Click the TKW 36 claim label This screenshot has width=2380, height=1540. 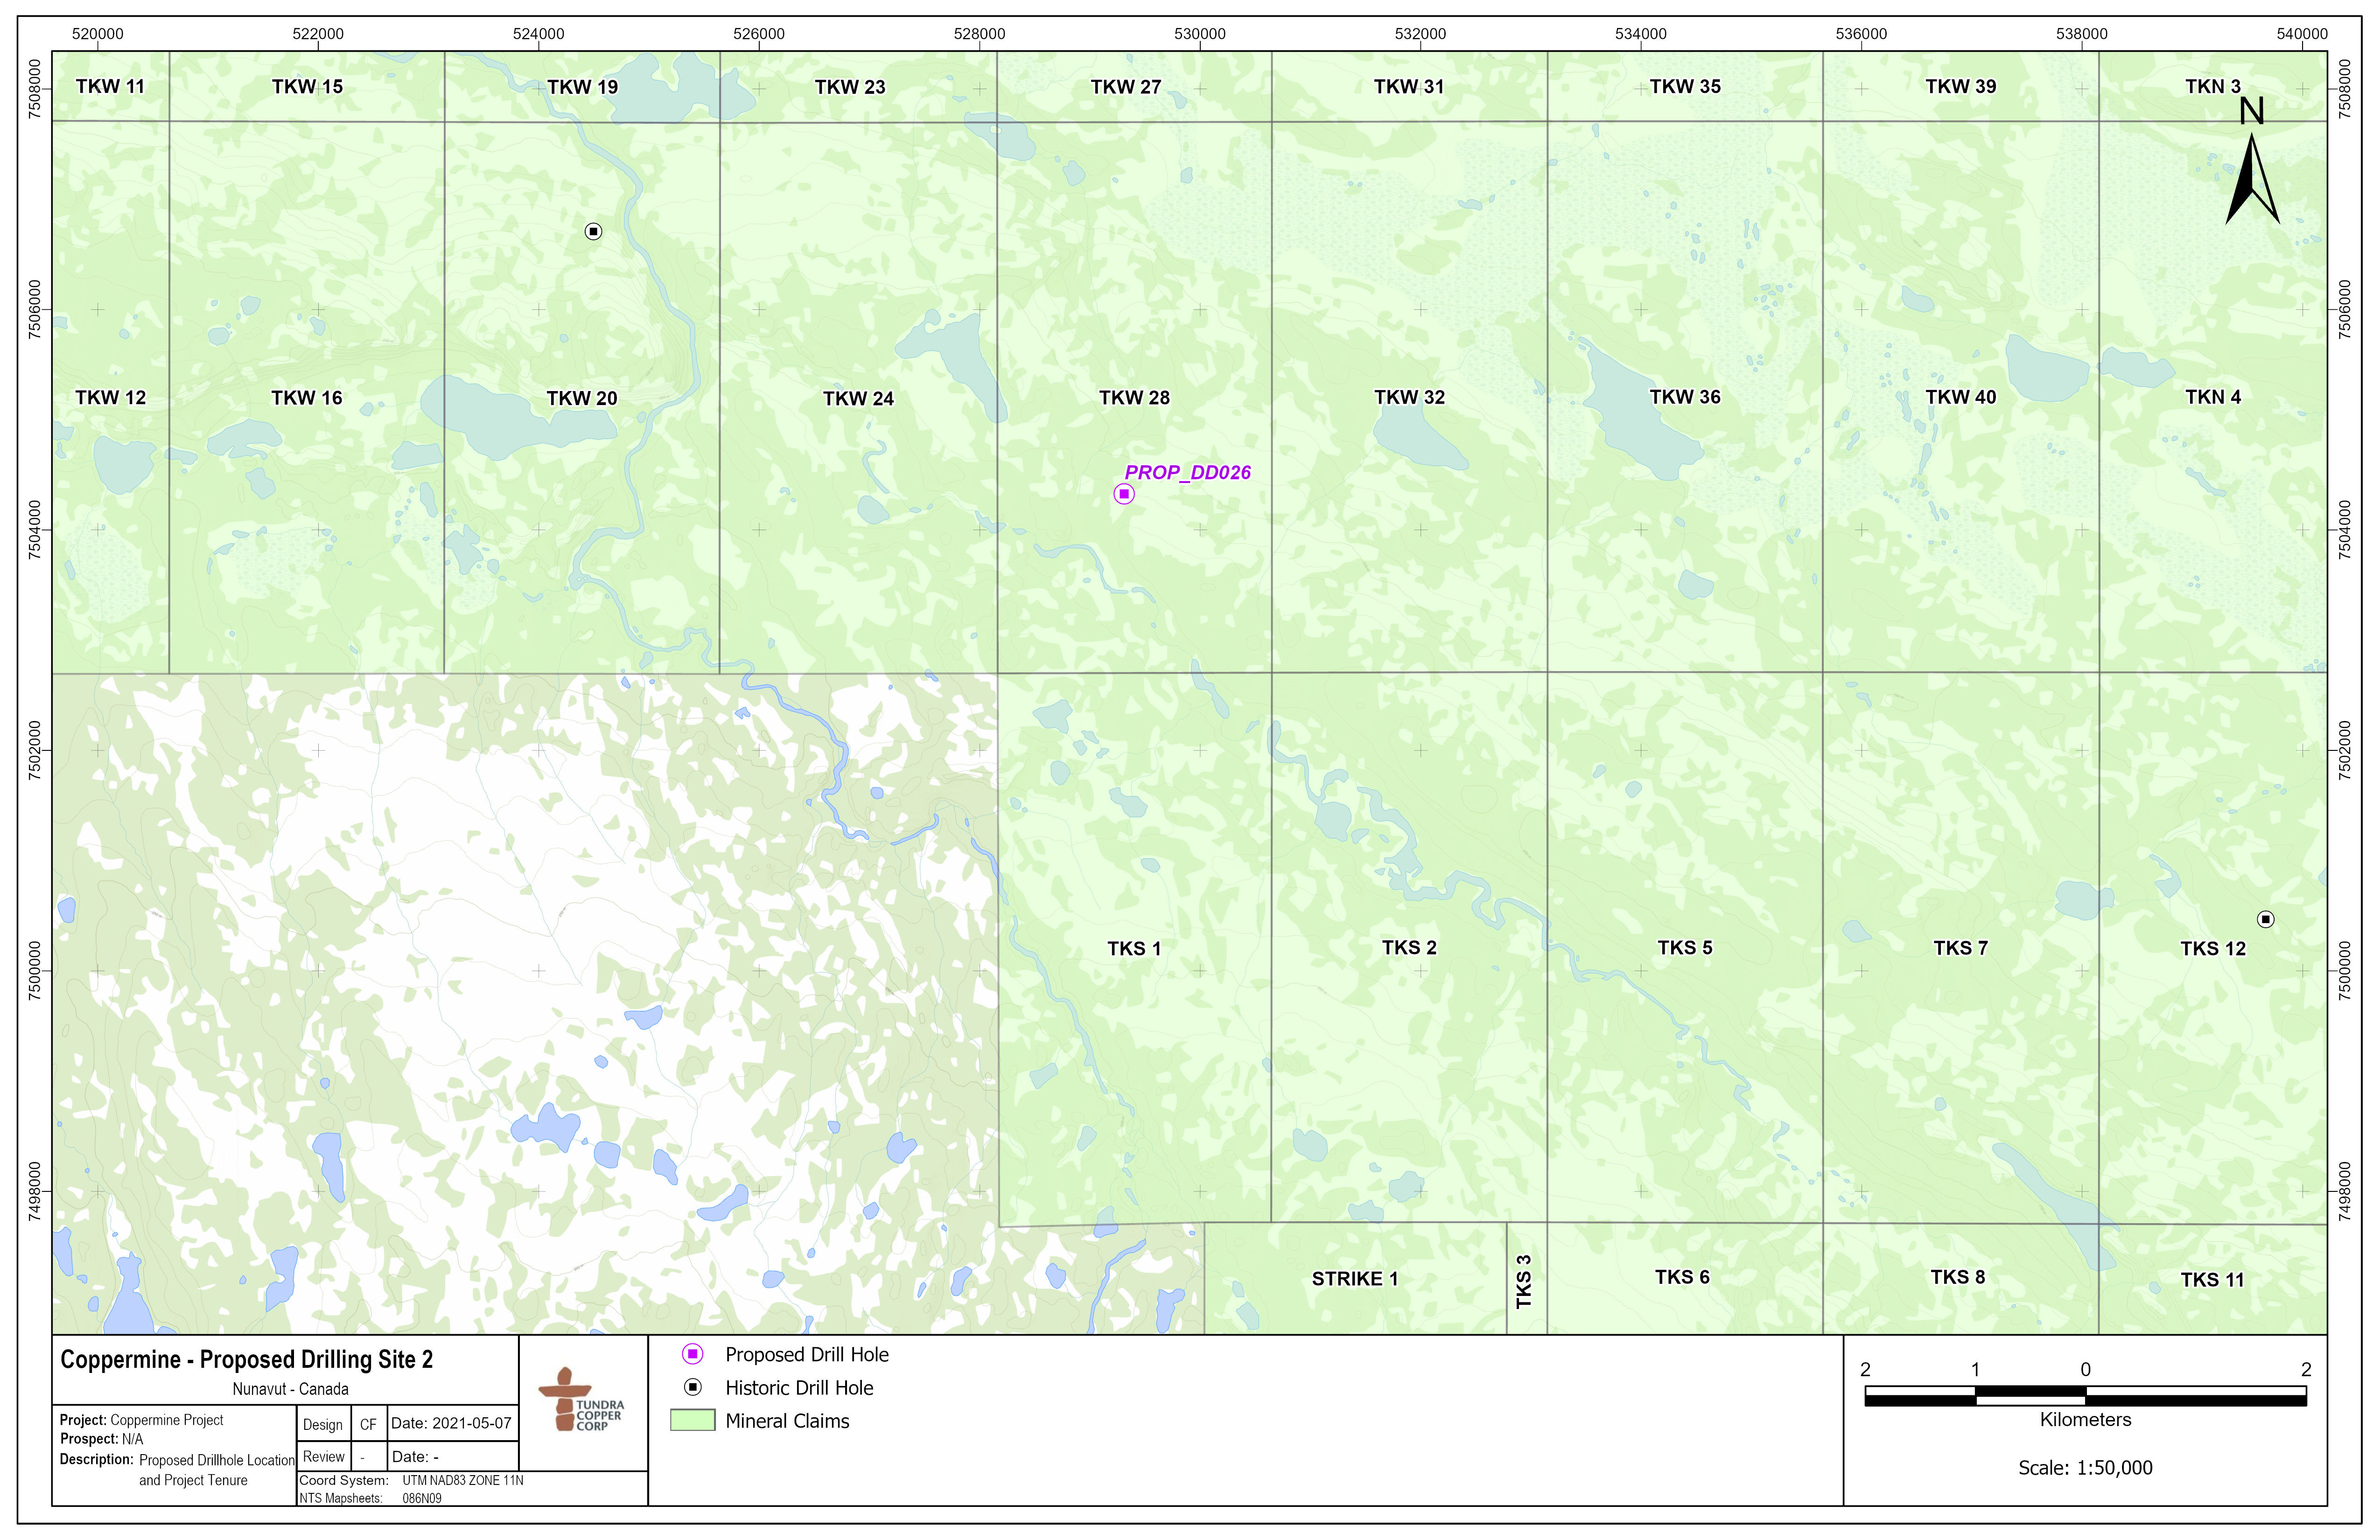(x=1685, y=398)
